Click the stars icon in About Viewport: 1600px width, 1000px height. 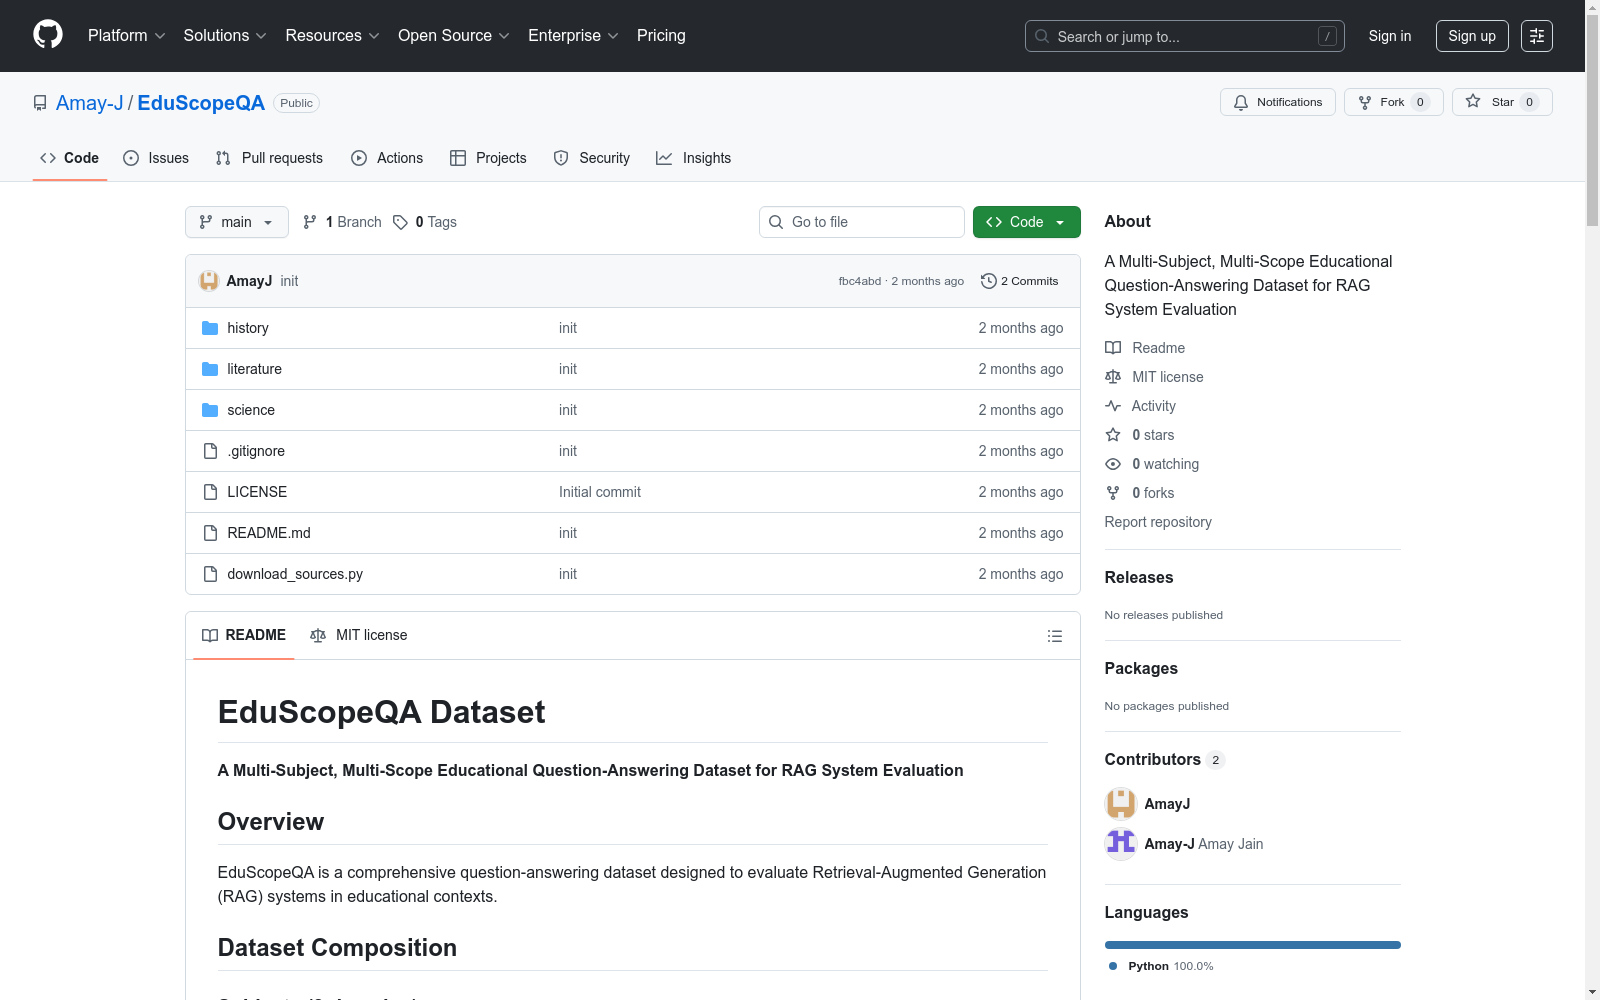(1113, 435)
